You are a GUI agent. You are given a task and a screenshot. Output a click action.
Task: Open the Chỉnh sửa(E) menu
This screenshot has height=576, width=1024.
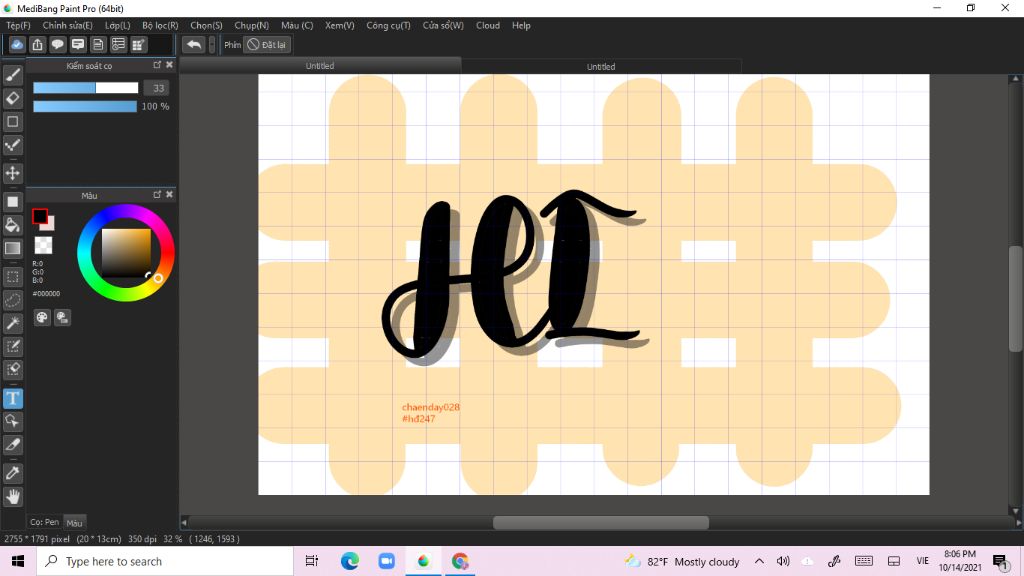[x=67, y=25]
